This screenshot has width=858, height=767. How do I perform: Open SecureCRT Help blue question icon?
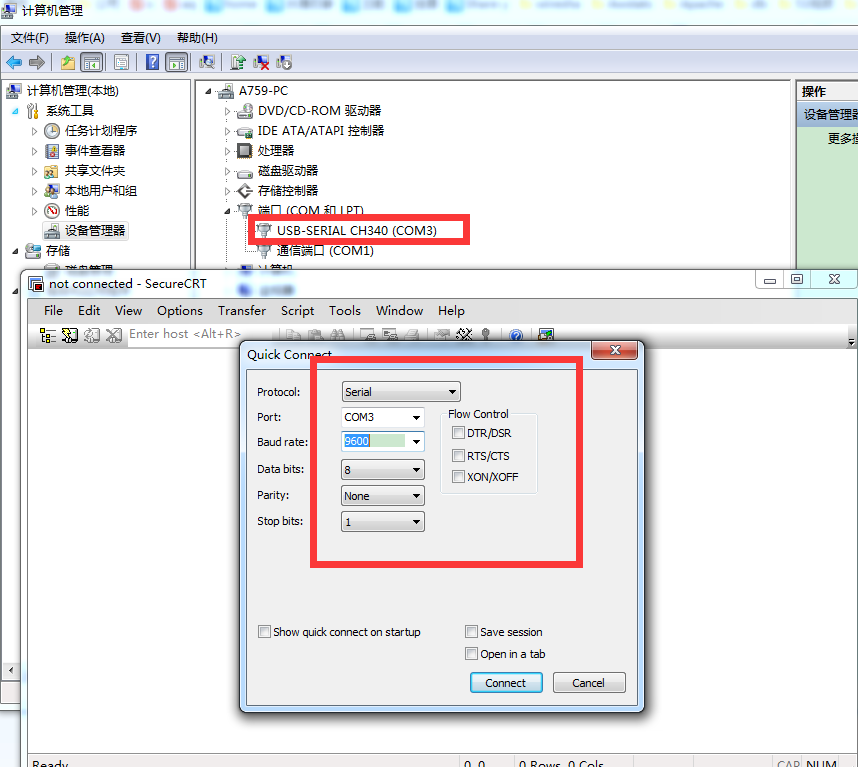tap(516, 335)
